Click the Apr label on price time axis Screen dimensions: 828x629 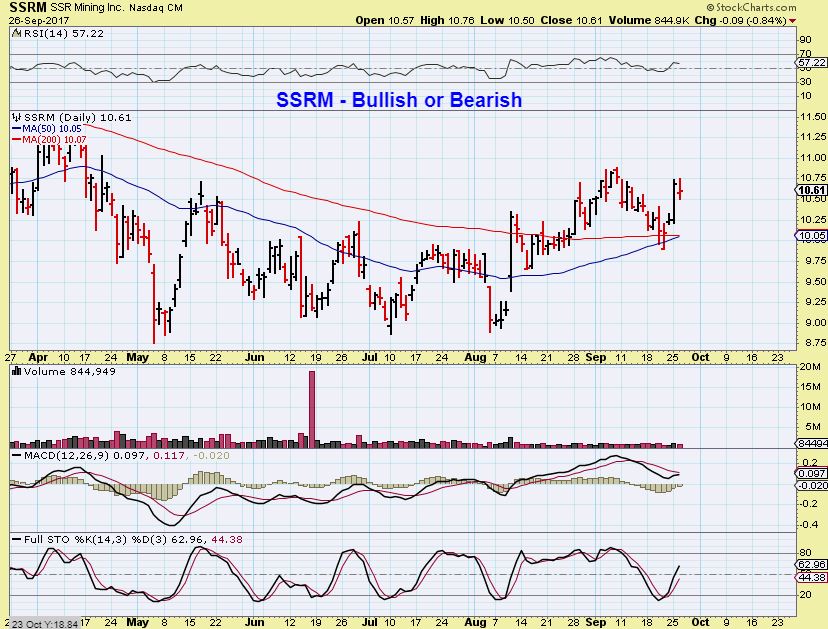coord(38,358)
